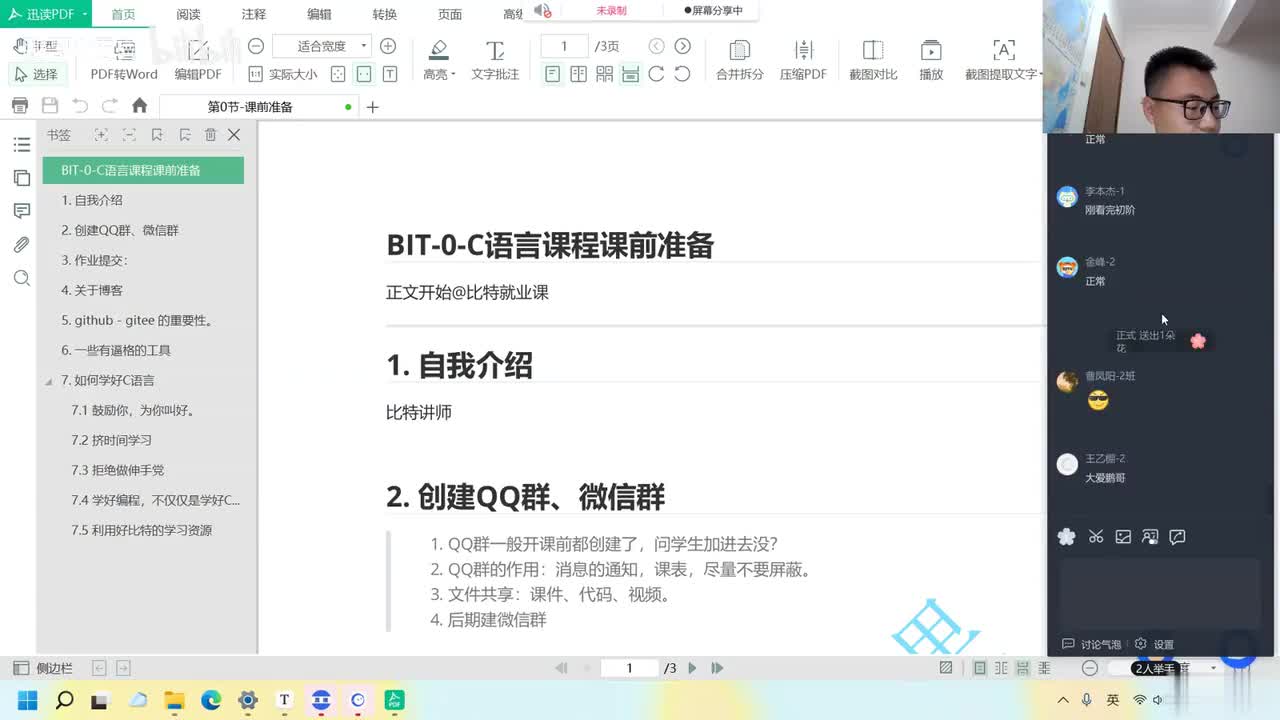1280x720 pixels.
Task: Open Windows Start menu
Action: click(x=27, y=700)
